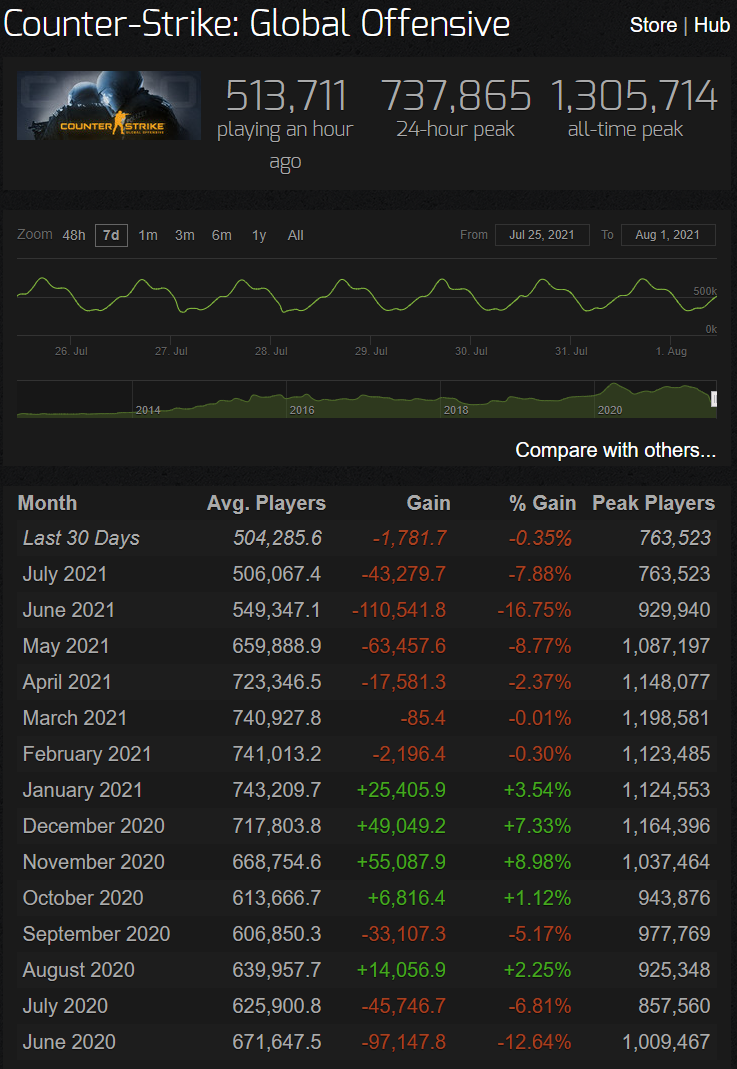The width and height of the screenshot is (737, 1069).
Task: Grab the navigator range handle at right edge
Action: pos(714,399)
